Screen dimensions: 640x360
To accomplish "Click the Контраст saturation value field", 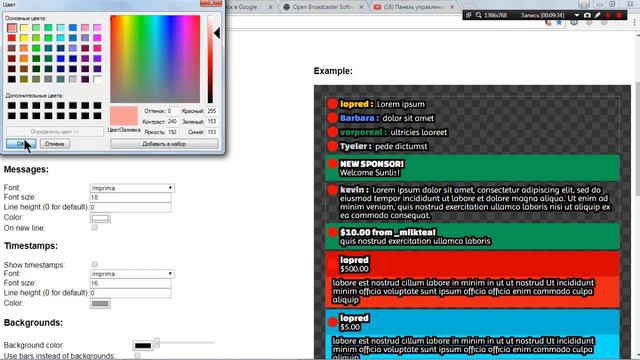I will click(x=172, y=122).
